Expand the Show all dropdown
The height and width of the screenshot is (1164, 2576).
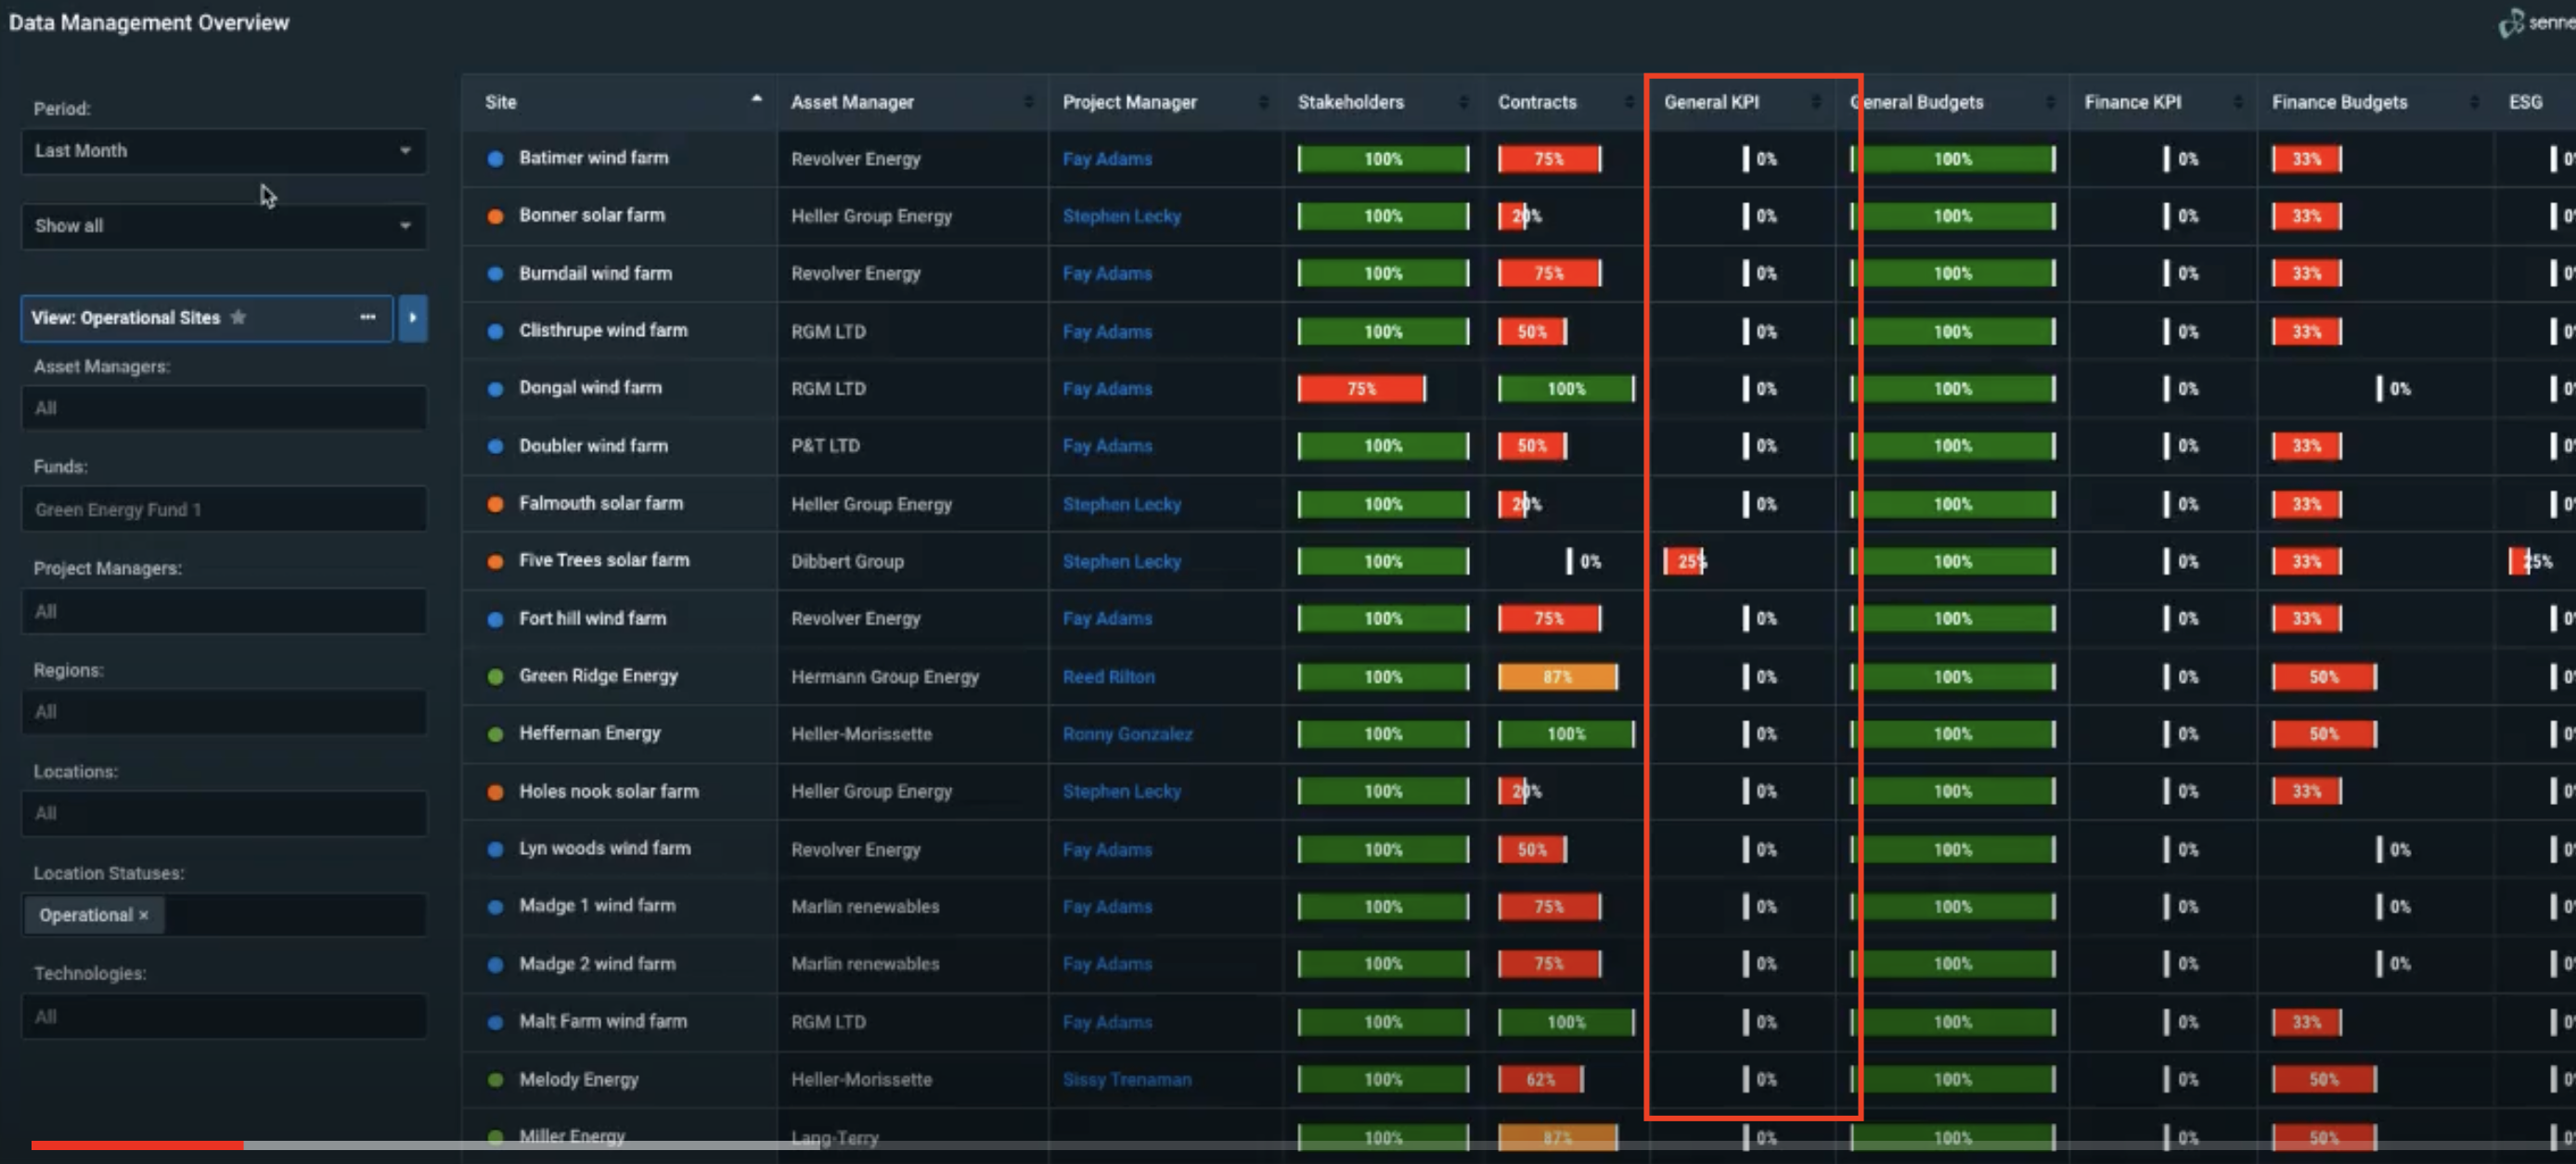[223, 226]
